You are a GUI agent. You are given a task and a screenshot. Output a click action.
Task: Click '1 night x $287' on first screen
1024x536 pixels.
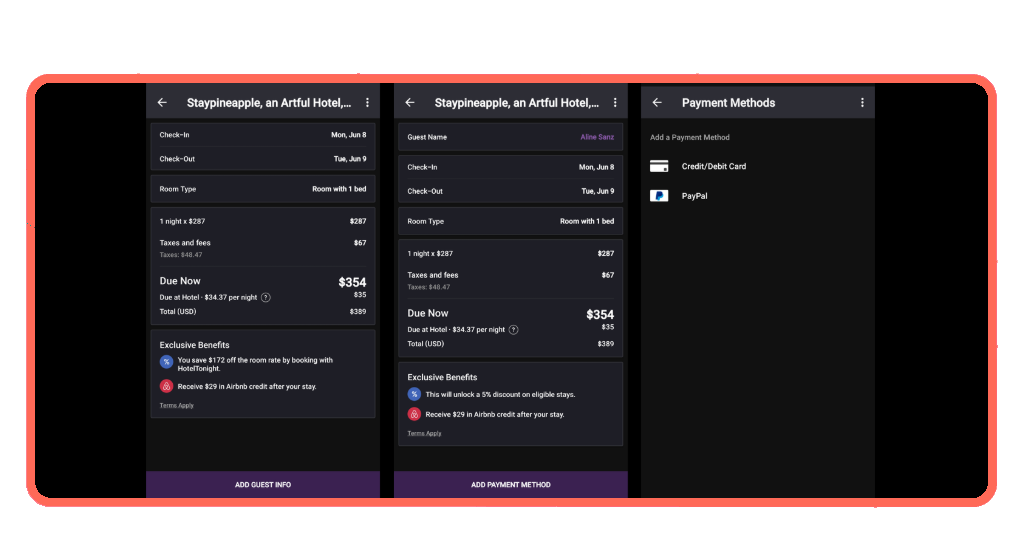(182, 221)
